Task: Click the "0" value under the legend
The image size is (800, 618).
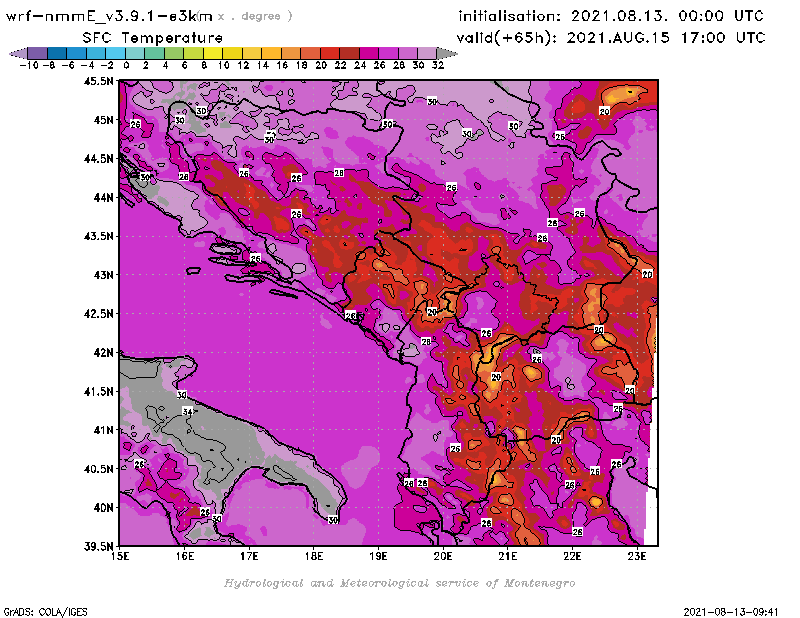Action: [x=126, y=65]
